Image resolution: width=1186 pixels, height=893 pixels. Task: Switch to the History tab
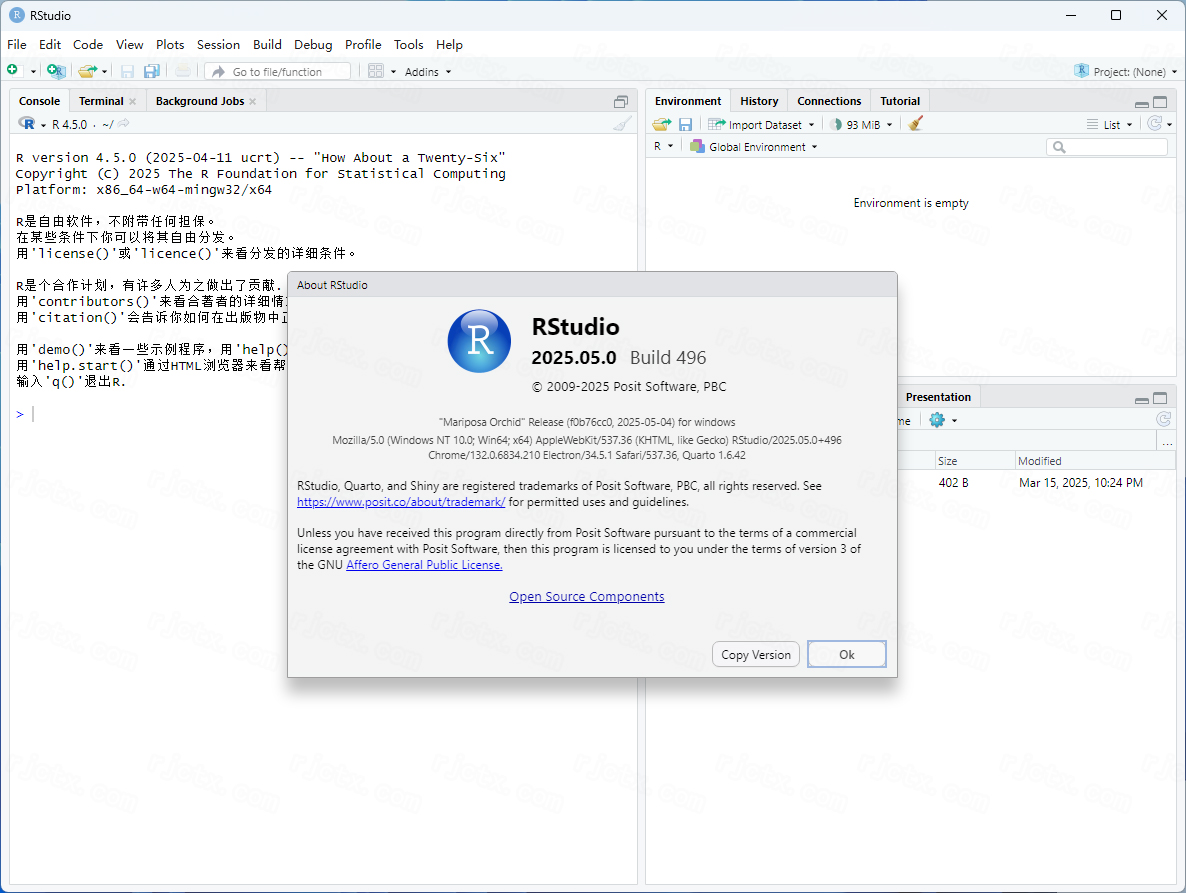[759, 101]
